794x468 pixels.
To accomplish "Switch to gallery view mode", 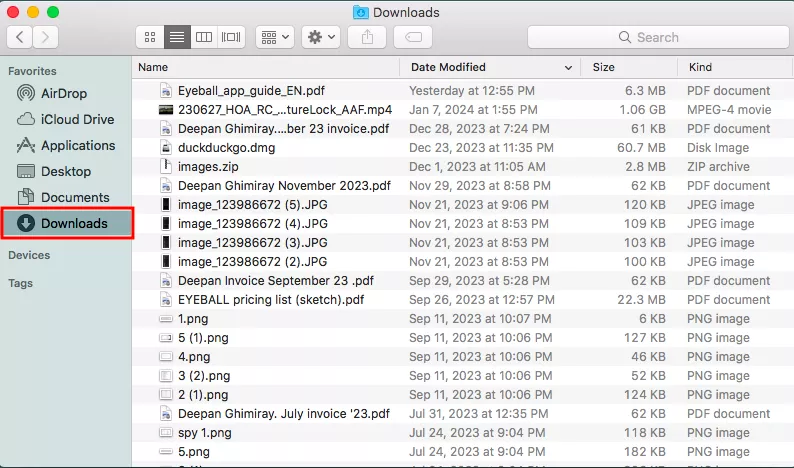I will point(231,37).
